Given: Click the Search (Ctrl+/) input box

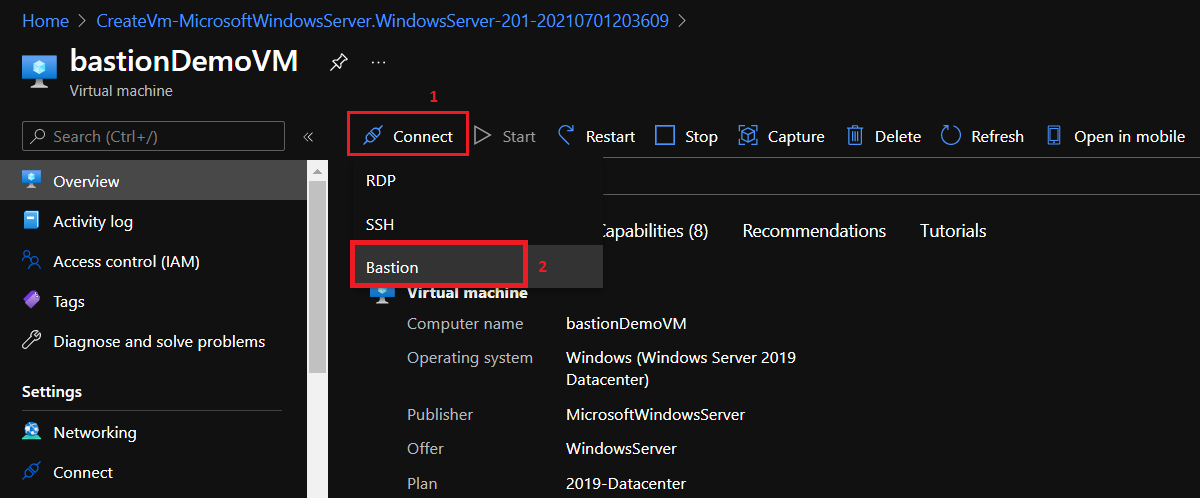Looking at the screenshot, I should 153,137.
